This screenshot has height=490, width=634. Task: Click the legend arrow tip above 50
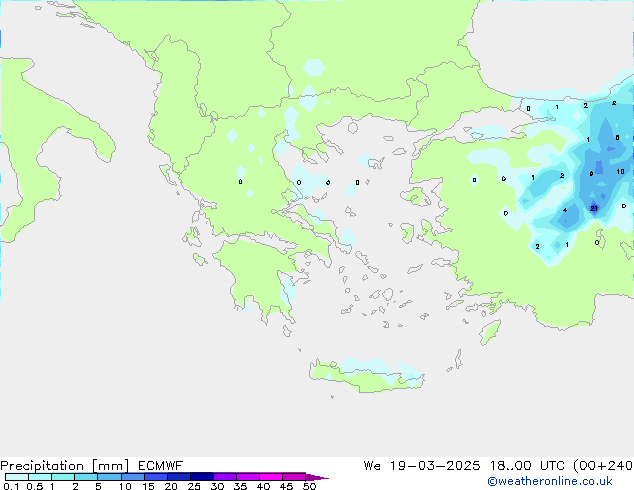point(317,477)
